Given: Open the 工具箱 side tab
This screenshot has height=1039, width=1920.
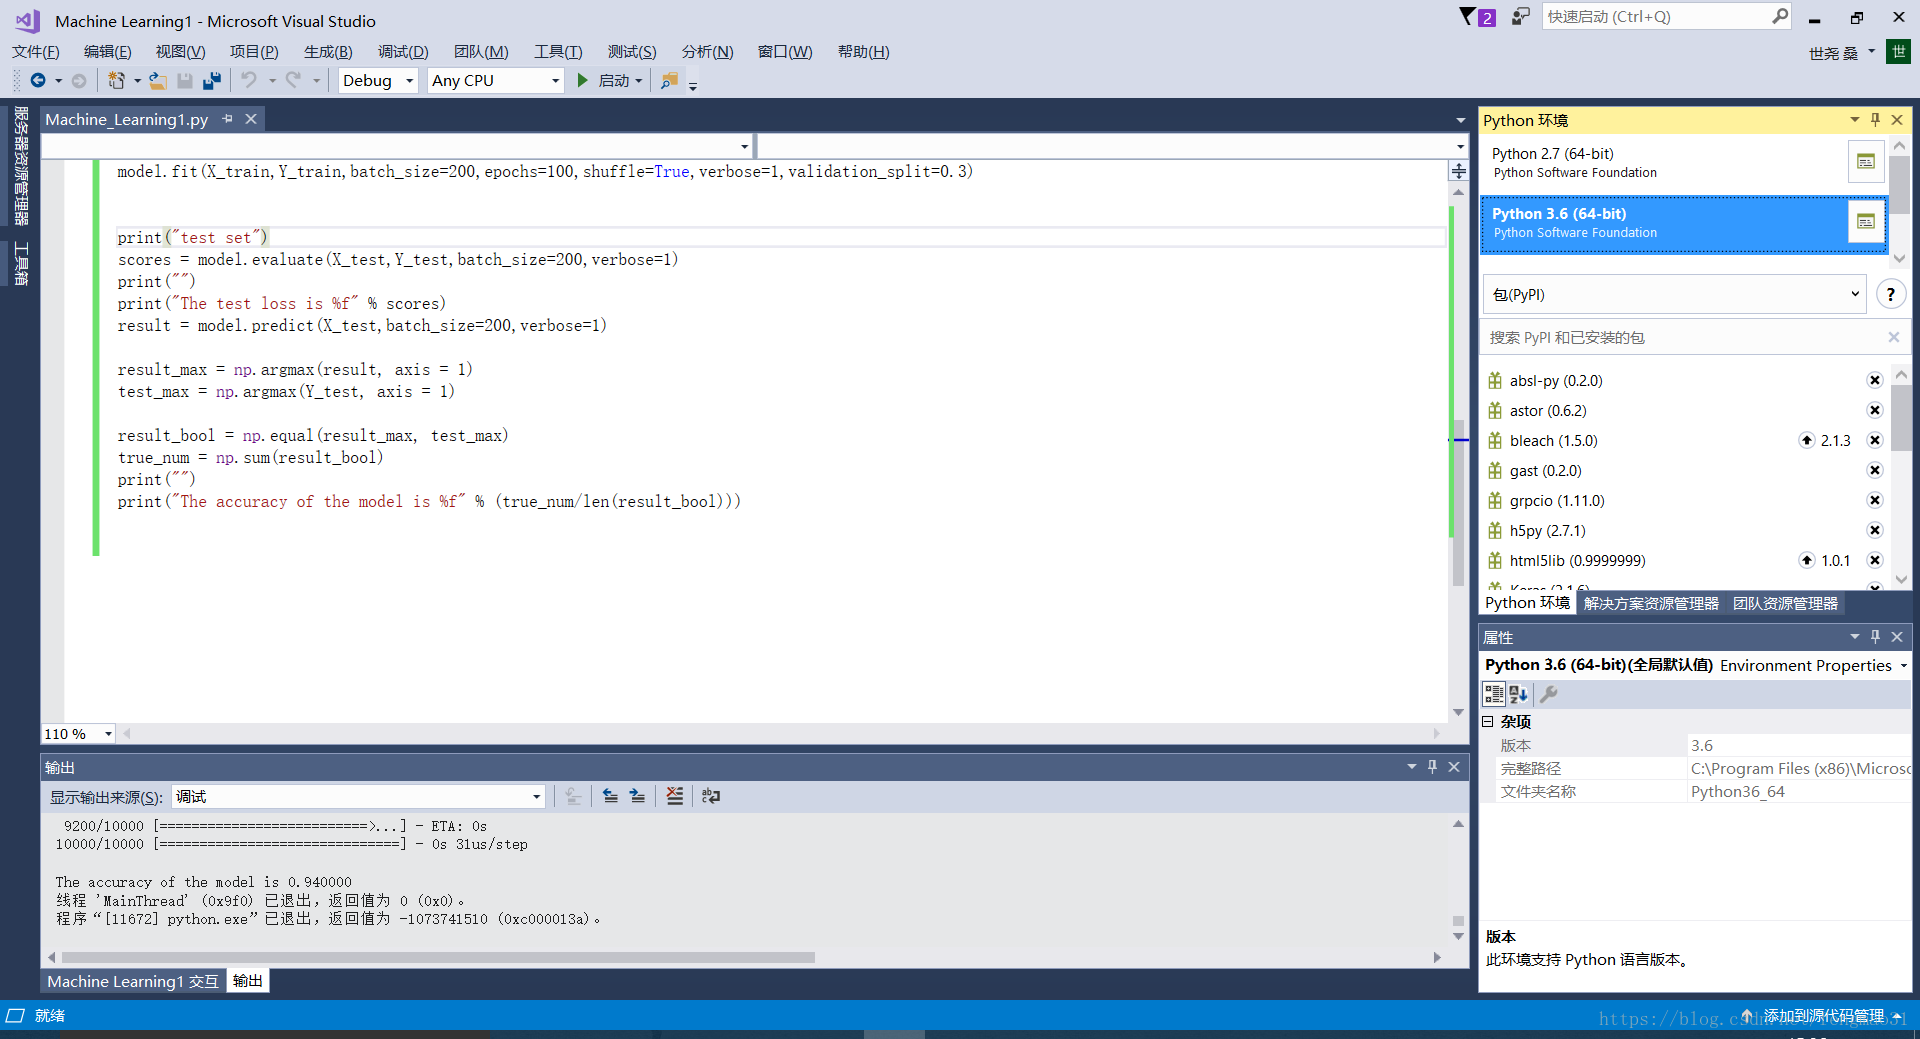Looking at the screenshot, I should pyautogui.click(x=21, y=264).
